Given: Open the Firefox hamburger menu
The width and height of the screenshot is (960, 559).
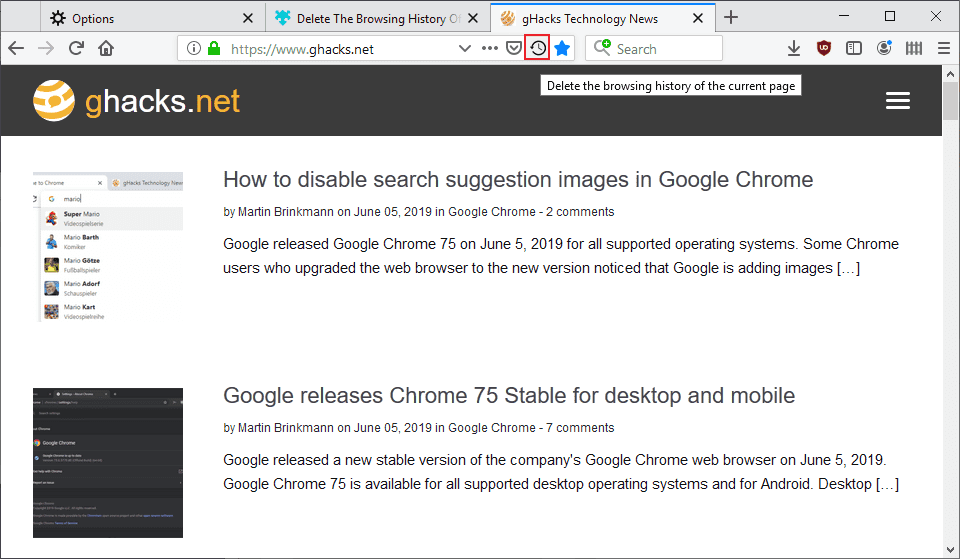Looking at the screenshot, I should pyautogui.click(x=943, y=48).
